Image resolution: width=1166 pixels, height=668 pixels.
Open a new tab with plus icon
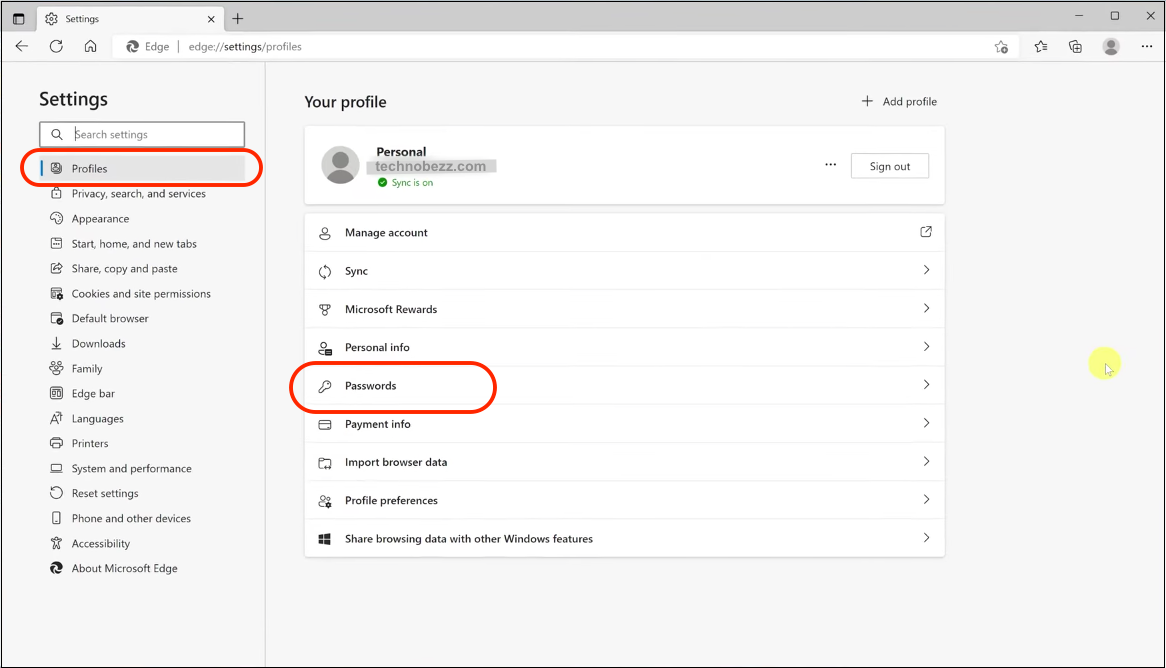tap(238, 19)
